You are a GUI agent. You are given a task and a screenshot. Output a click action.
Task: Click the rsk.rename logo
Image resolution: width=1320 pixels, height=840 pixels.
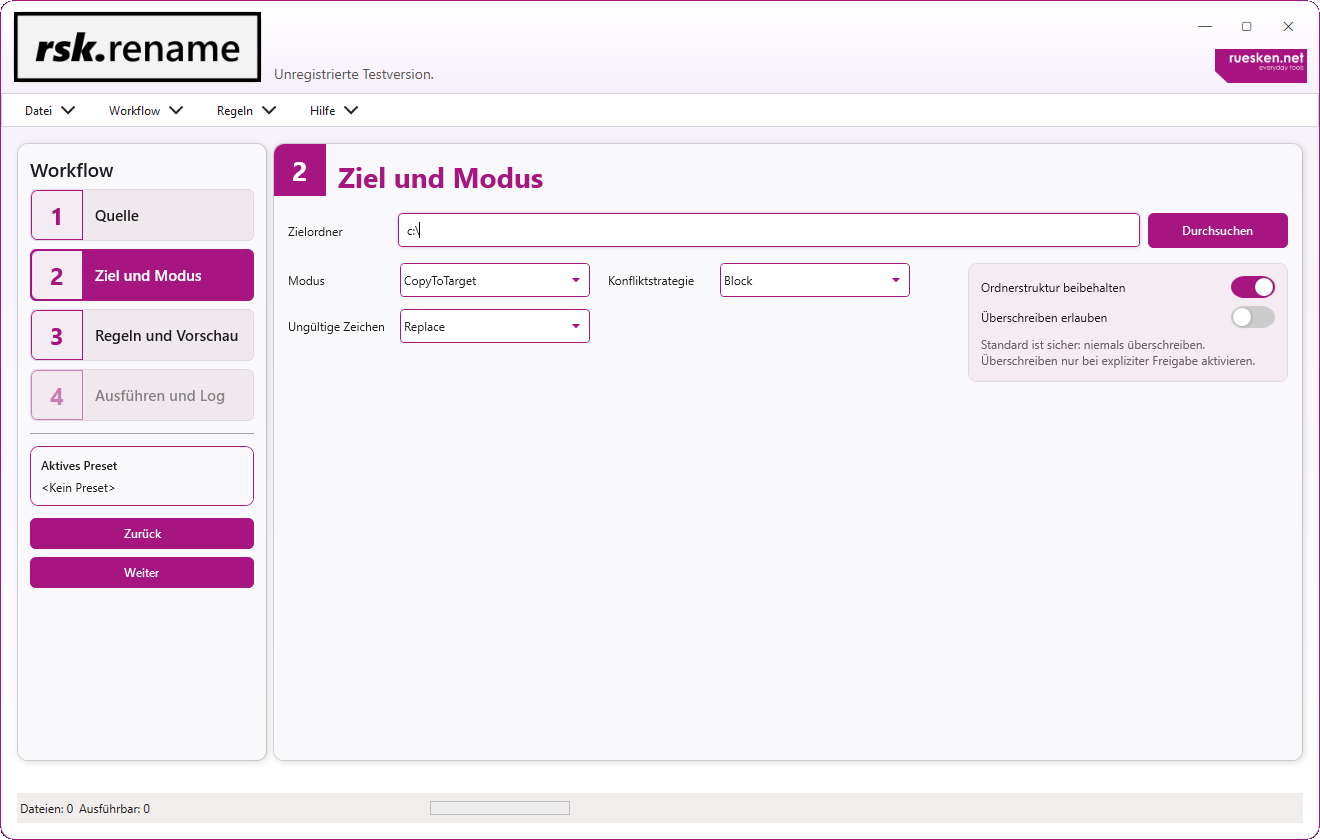137,48
